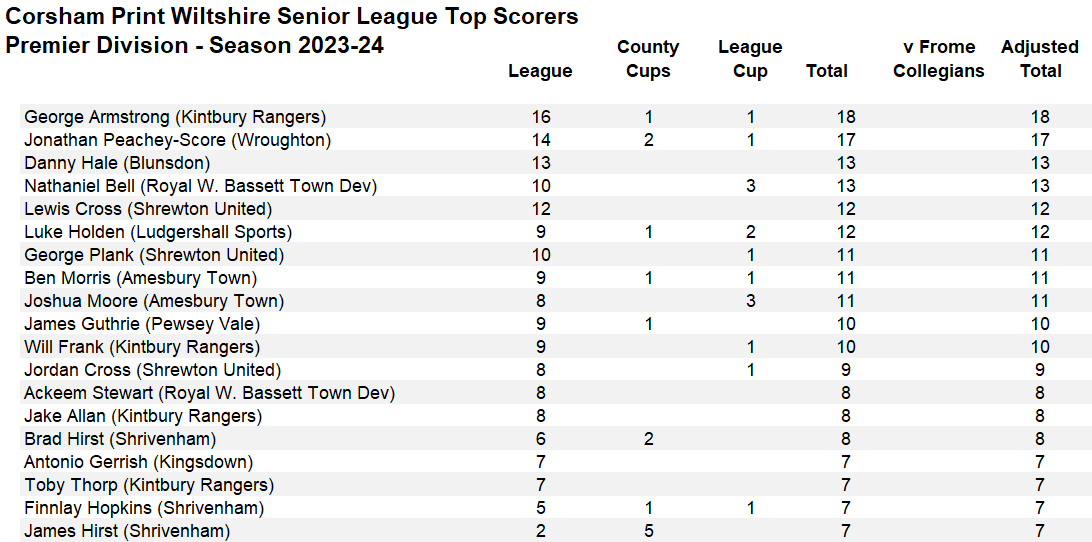Select Jonathan Peachey-Score (Wroughton) player name
Image resolution: width=1092 pixels, height=542 pixels.
point(177,140)
